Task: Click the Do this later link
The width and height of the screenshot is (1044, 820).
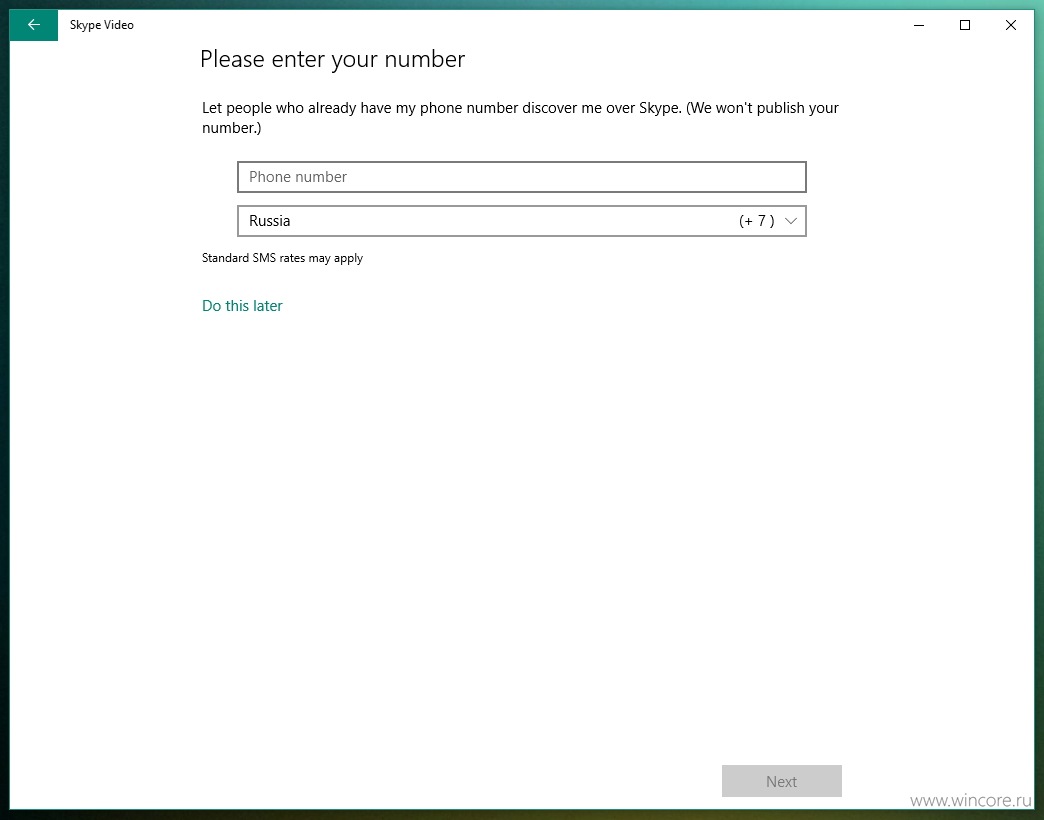Action: click(x=242, y=306)
